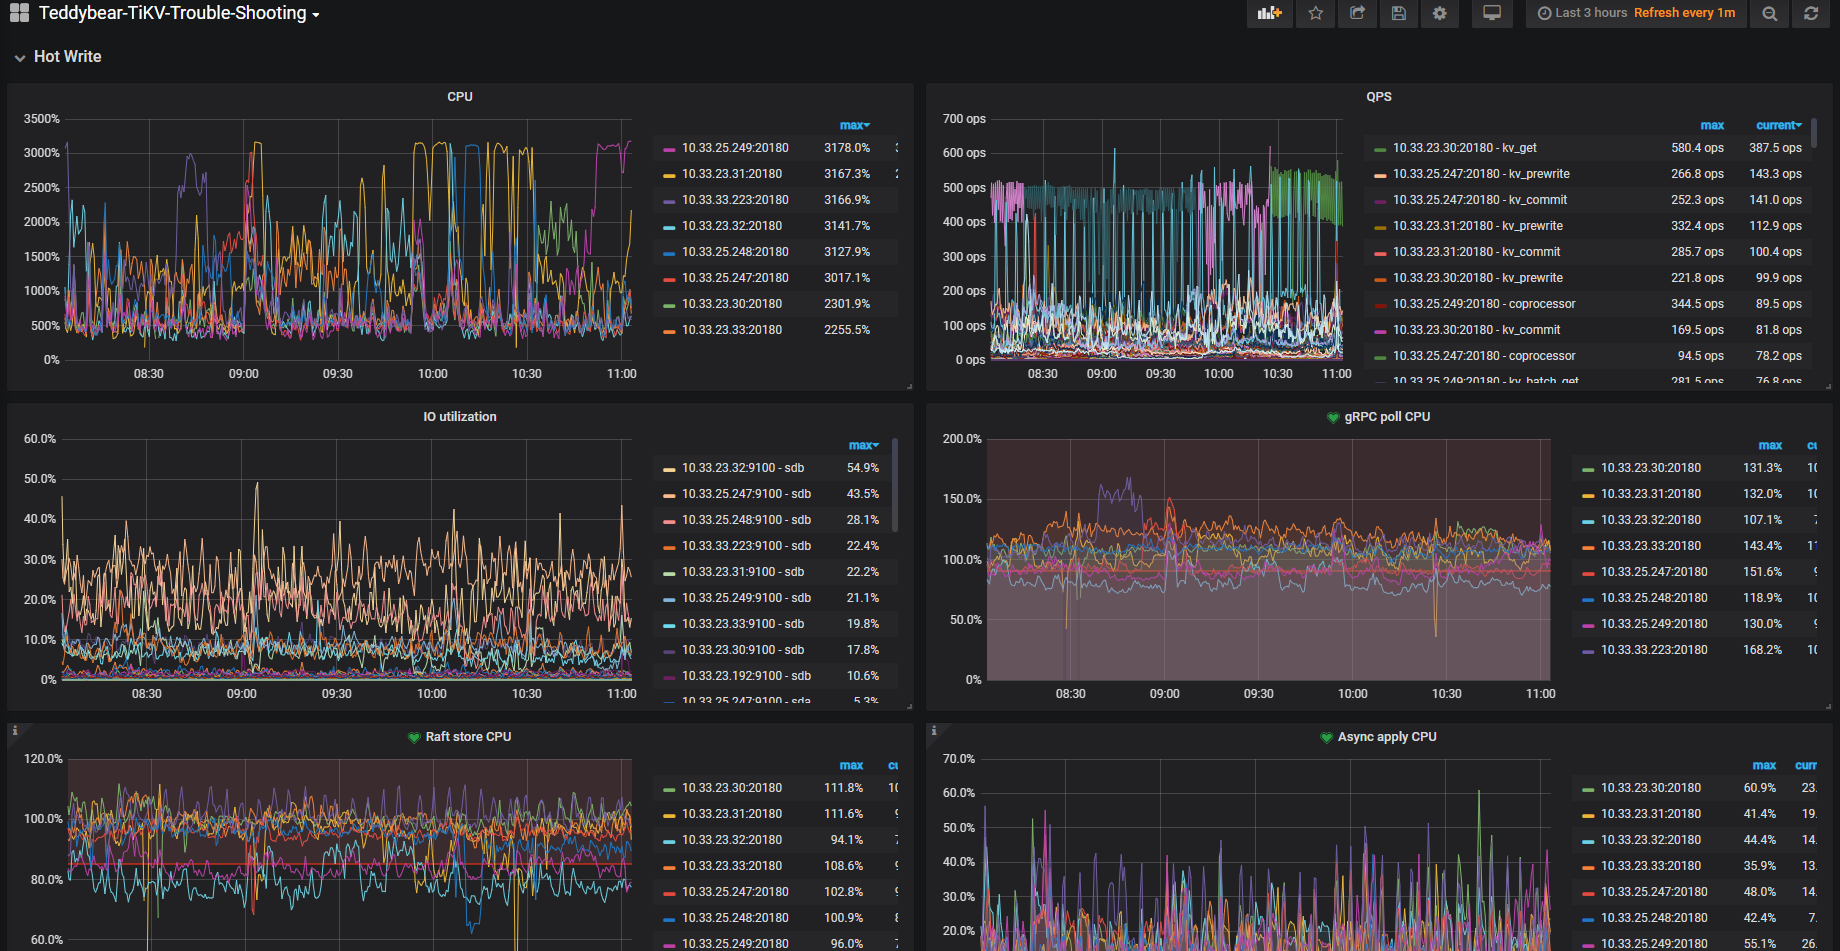1840x951 pixels.
Task: Sort CPU legend by max column
Action: coord(853,125)
